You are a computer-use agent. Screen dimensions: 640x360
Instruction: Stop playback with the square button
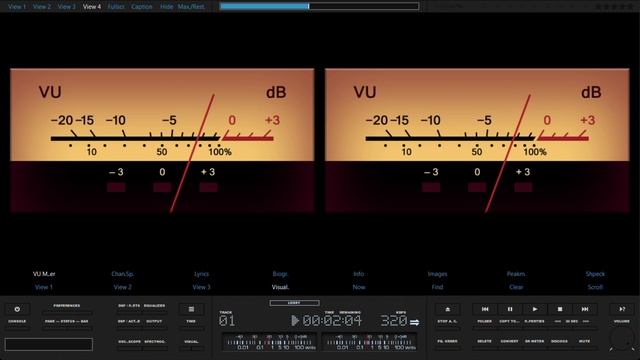point(560,309)
